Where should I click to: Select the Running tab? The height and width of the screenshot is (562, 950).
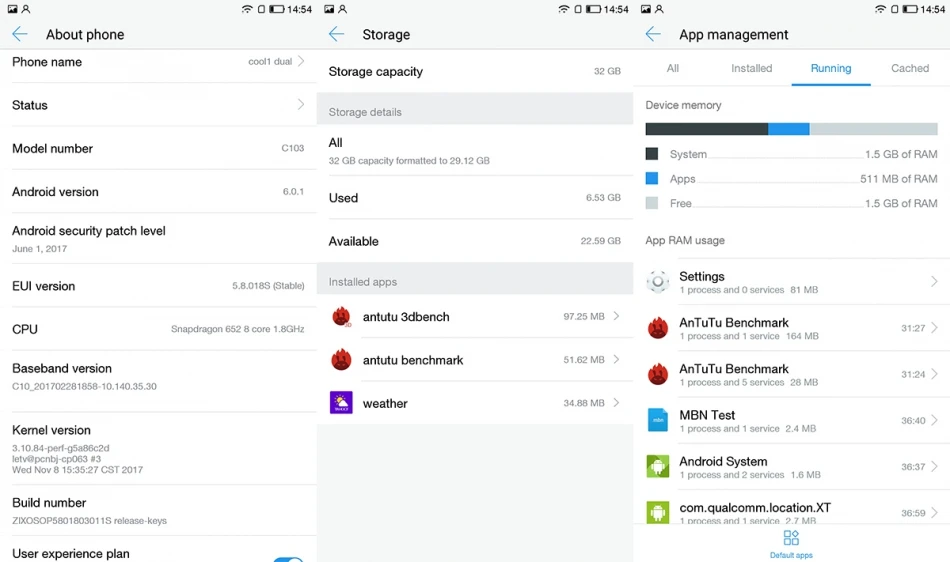point(831,68)
